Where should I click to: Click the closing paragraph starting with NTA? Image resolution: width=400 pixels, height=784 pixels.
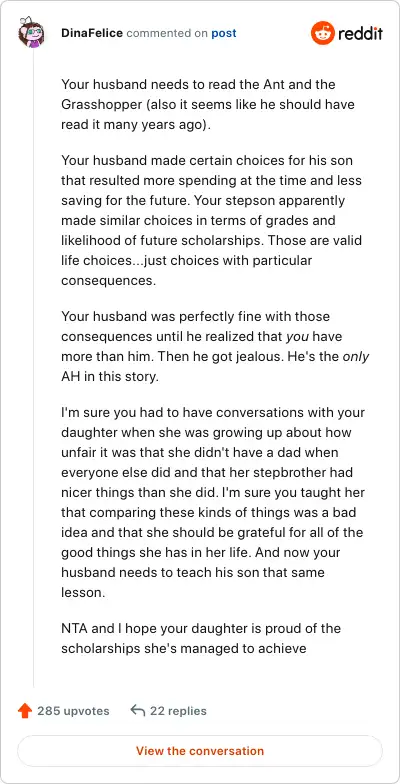[201, 638]
